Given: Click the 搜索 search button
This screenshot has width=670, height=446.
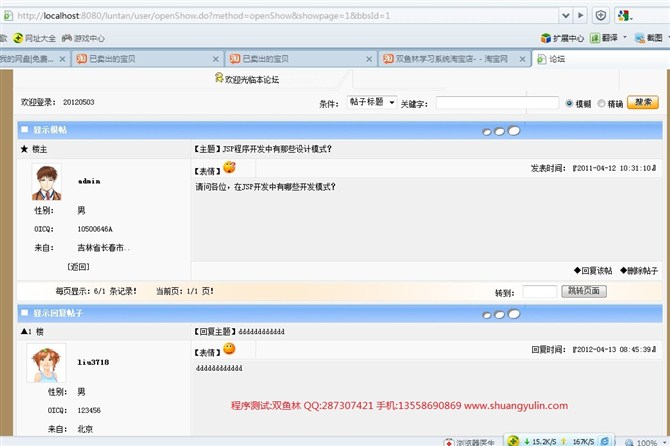Looking at the screenshot, I should (x=643, y=103).
